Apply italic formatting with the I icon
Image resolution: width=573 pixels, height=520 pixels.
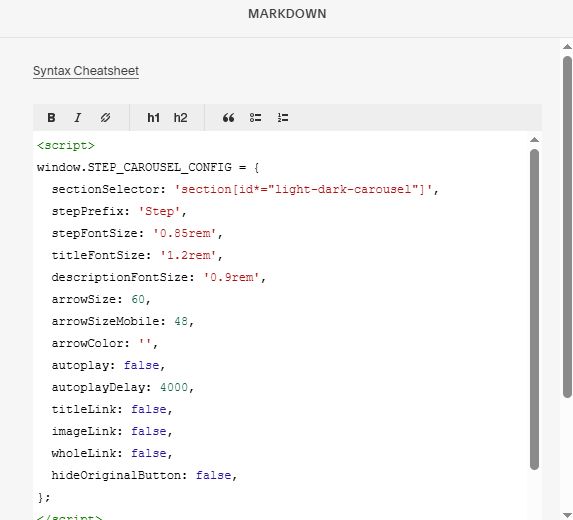tap(77, 118)
